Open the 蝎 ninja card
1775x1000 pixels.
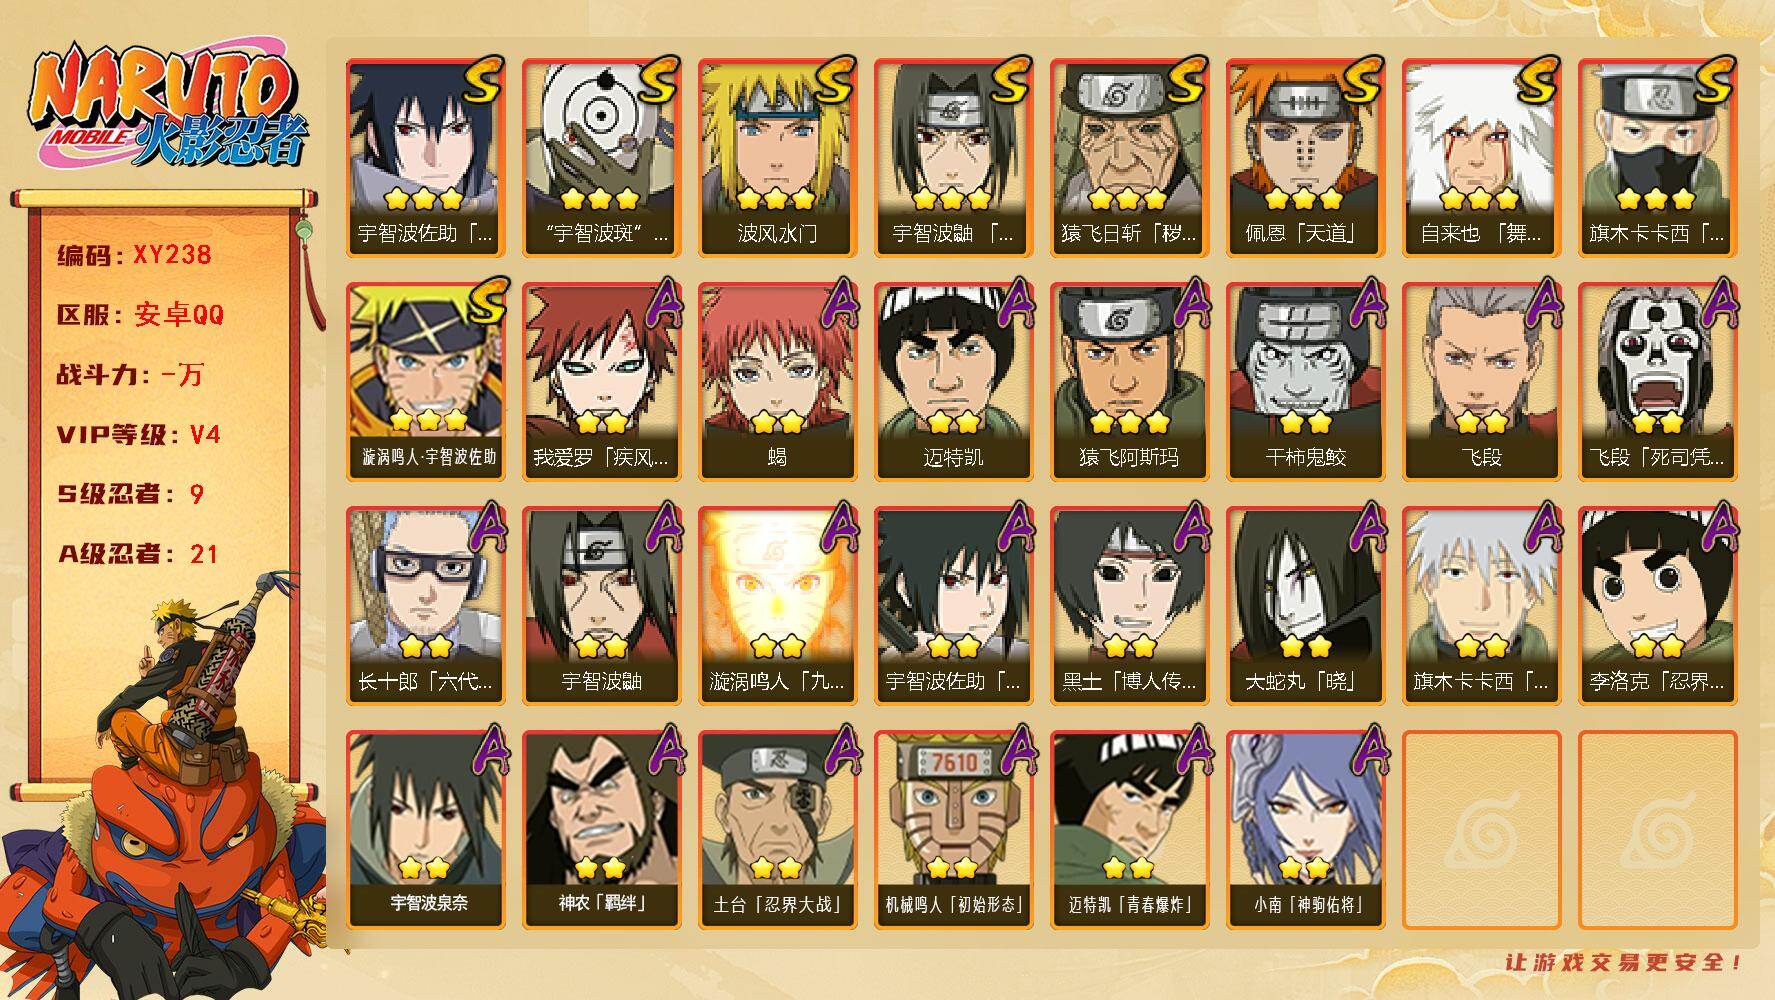click(x=777, y=381)
